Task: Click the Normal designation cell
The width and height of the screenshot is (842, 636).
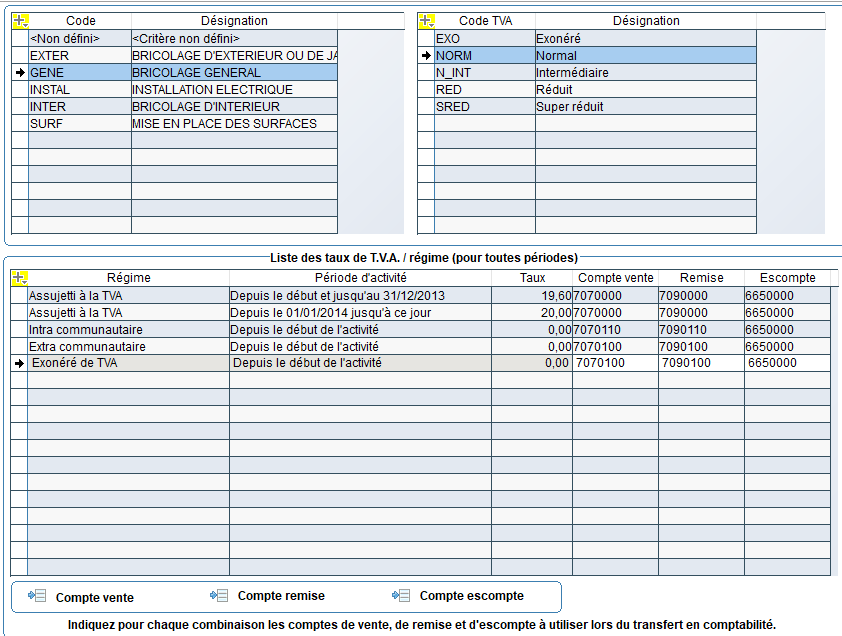Action: (646, 56)
